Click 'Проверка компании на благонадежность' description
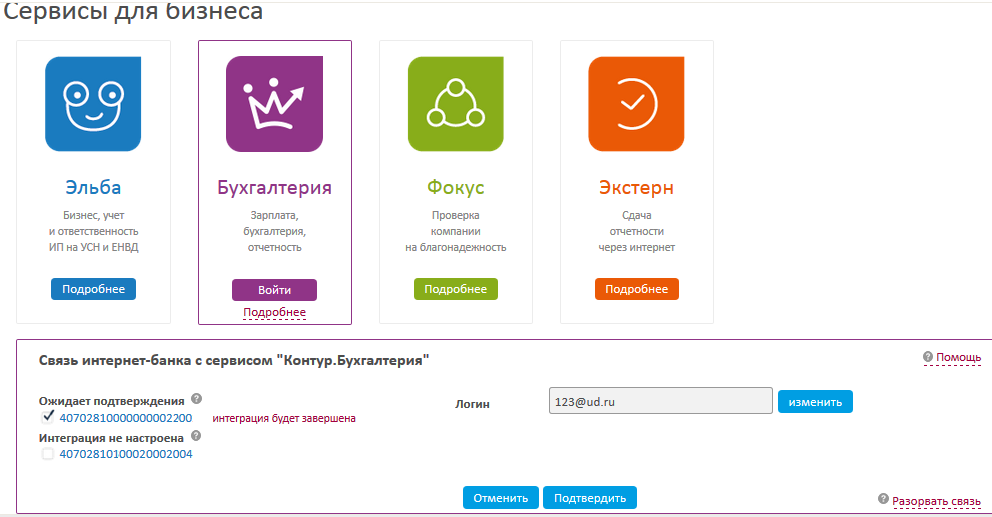992x517 pixels. tap(456, 232)
